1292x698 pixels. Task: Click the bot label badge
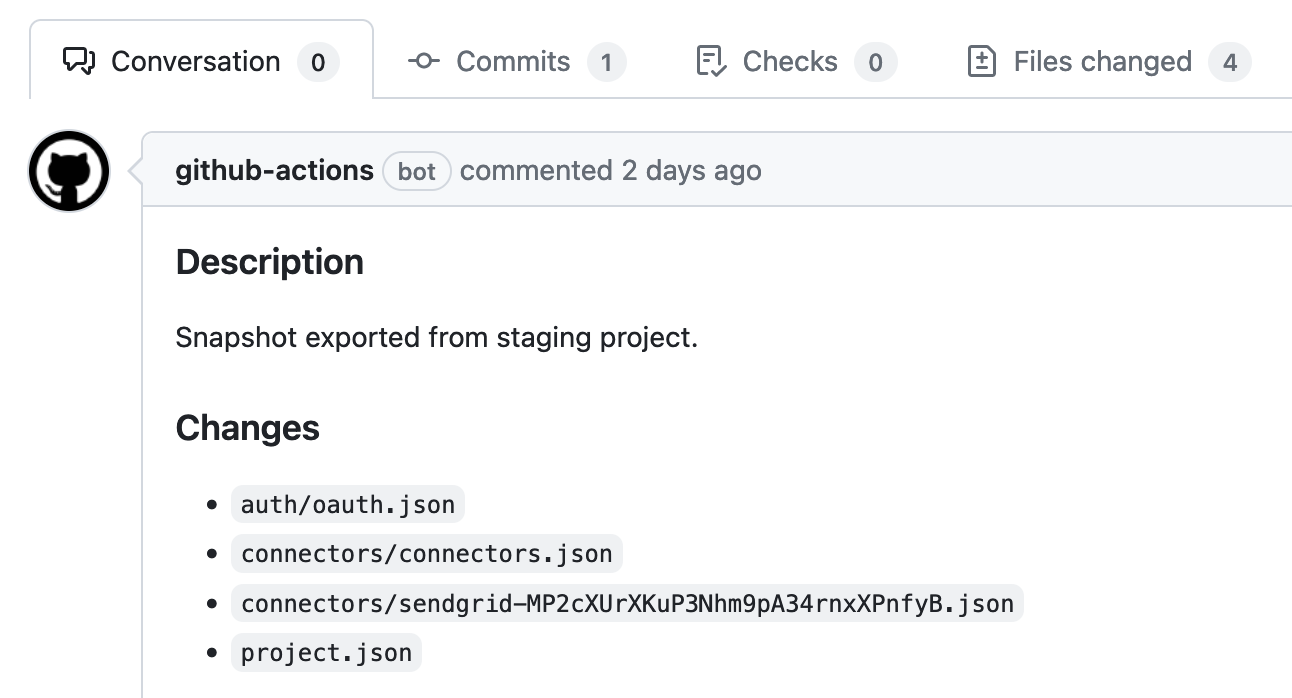pyautogui.click(x=417, y=172)
